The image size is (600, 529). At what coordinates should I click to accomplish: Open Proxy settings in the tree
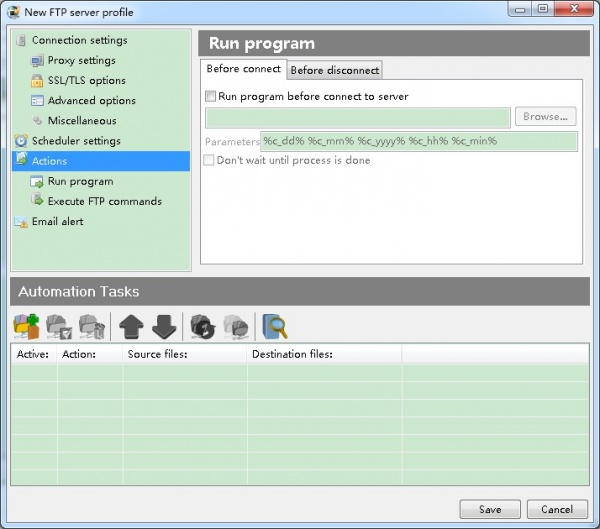coord(81,61)
